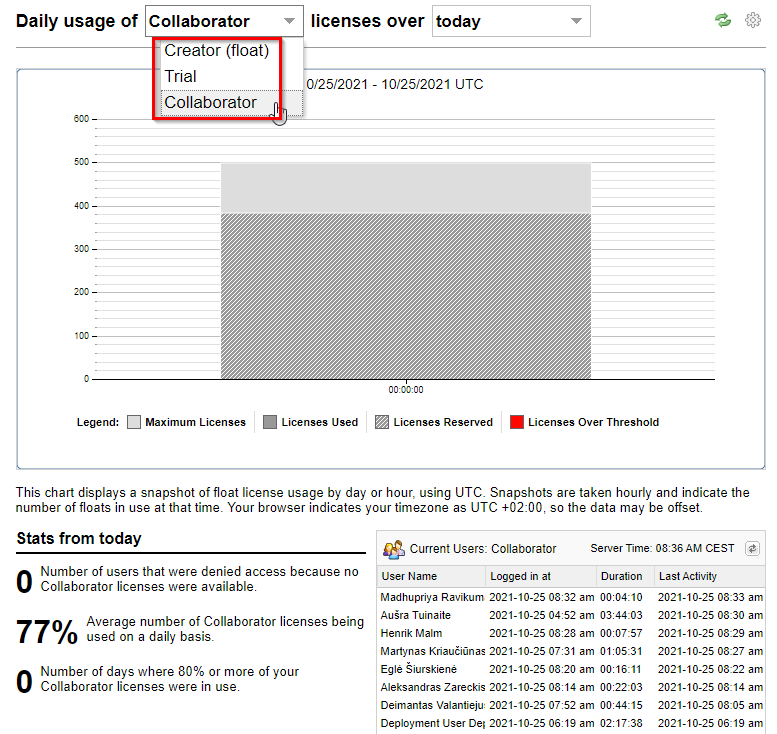Select the Madhupriya Ravikum user row

(x=571, y=597)
